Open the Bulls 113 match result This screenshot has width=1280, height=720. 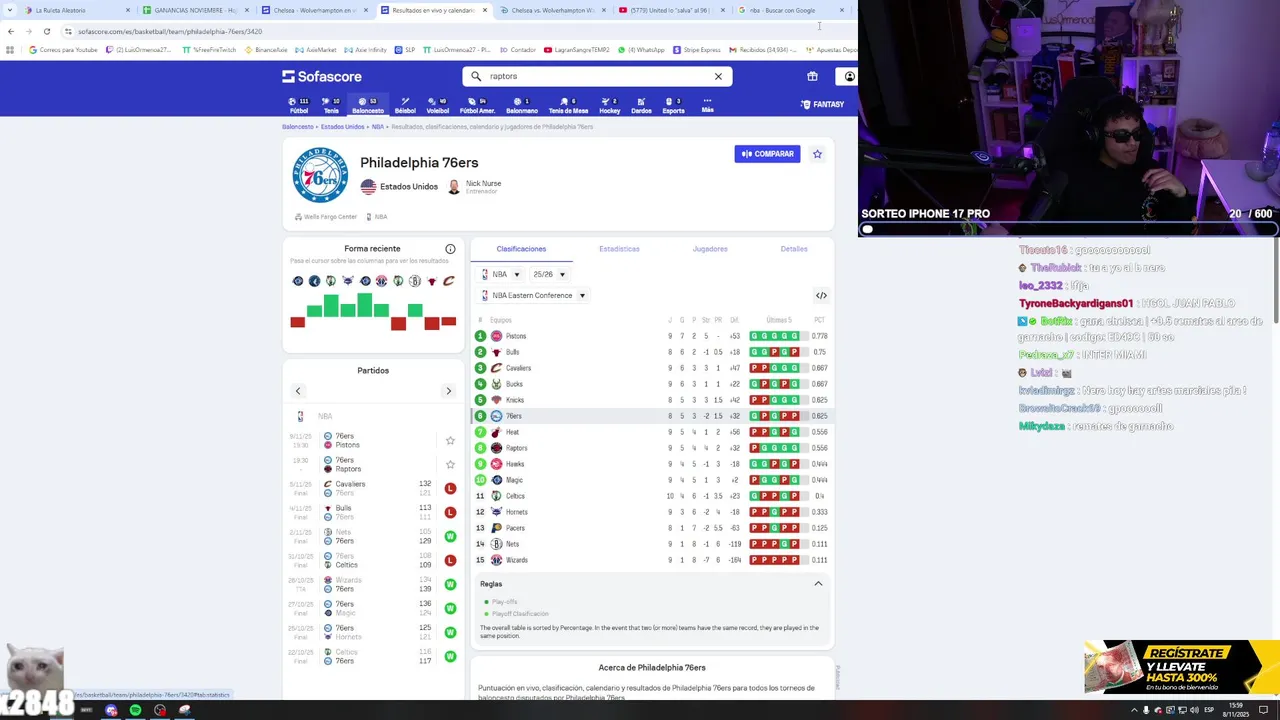pos(373,512)
